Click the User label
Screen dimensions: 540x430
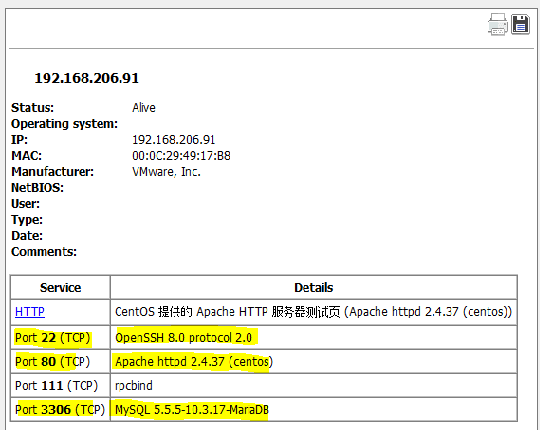pos(25,203)
